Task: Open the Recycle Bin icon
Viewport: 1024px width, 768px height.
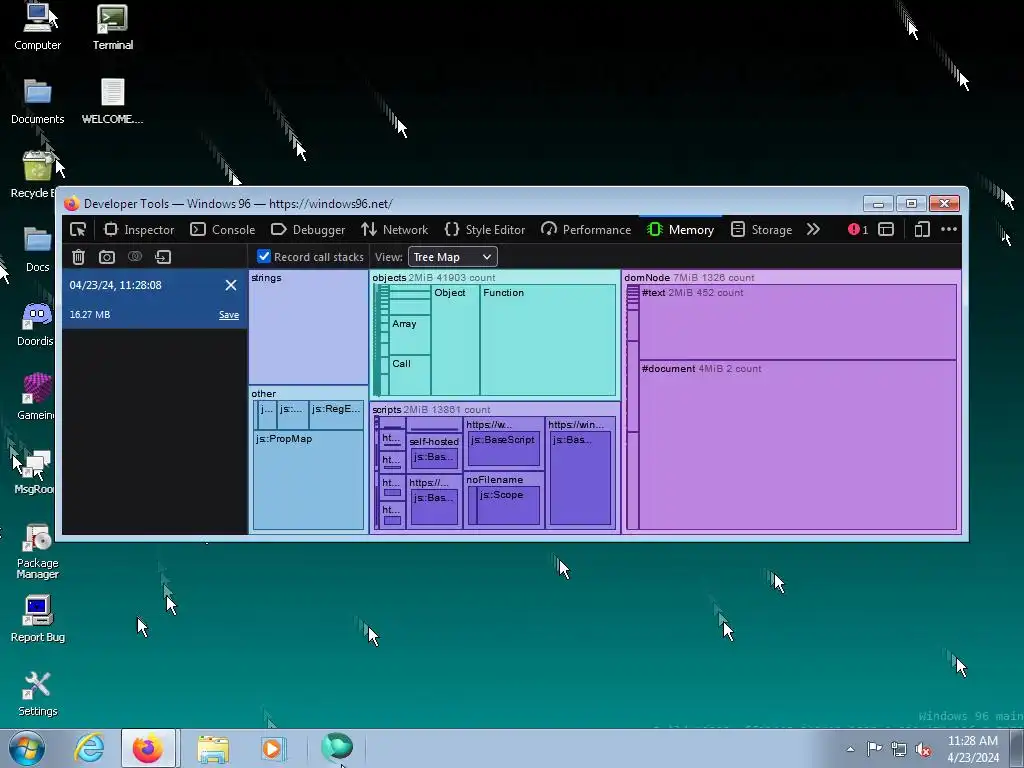Action: [35, 175]
